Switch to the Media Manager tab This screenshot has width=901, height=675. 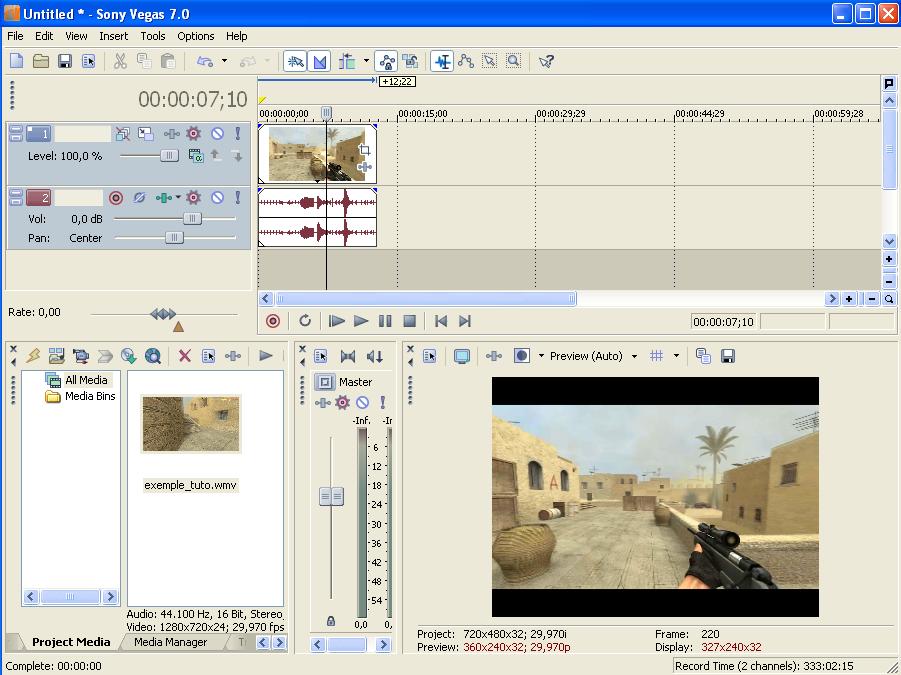click(x=171, y=642)
